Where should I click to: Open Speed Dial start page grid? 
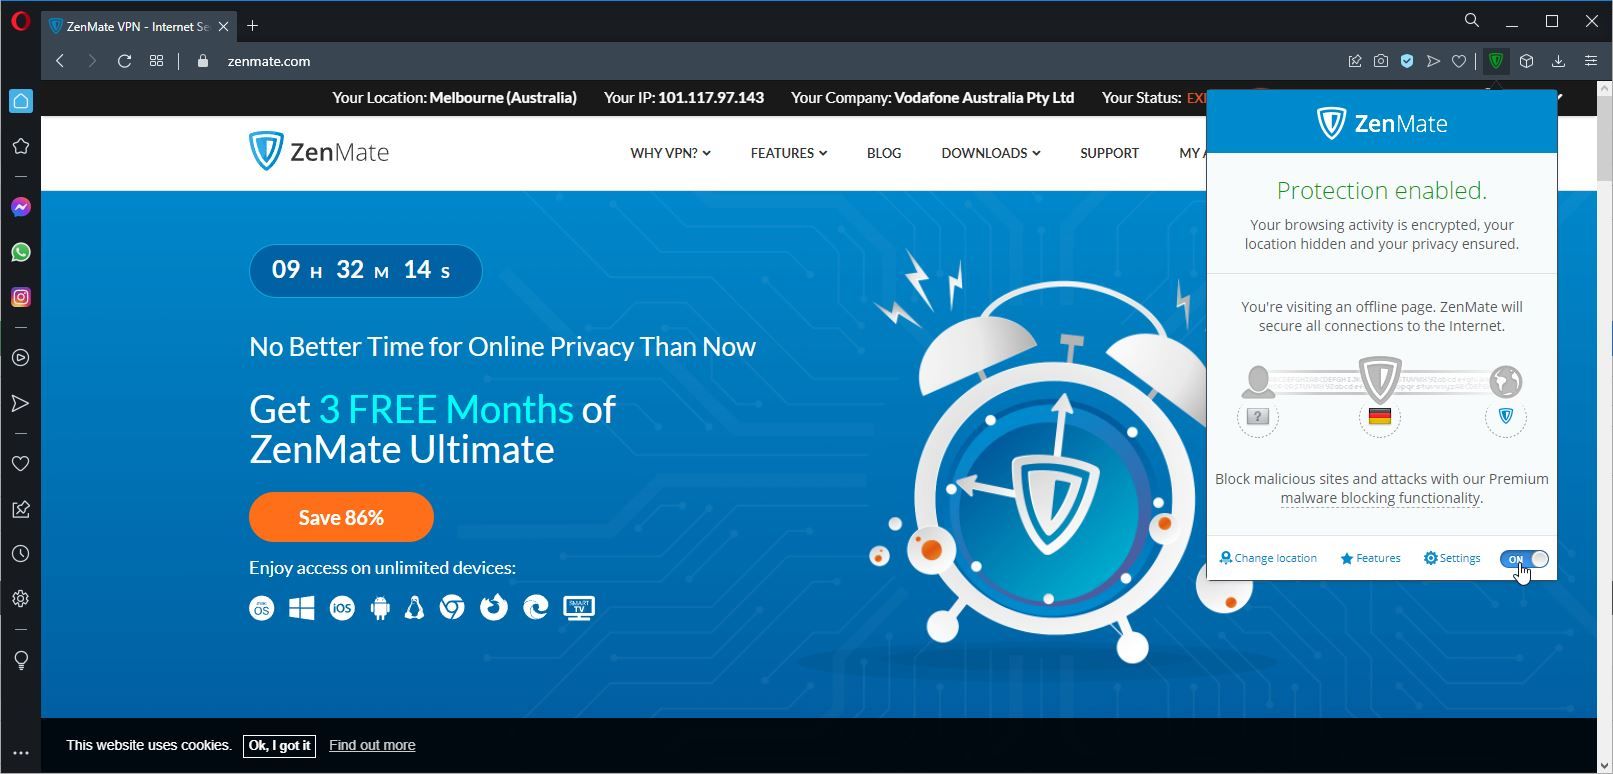tap(156, 61)
